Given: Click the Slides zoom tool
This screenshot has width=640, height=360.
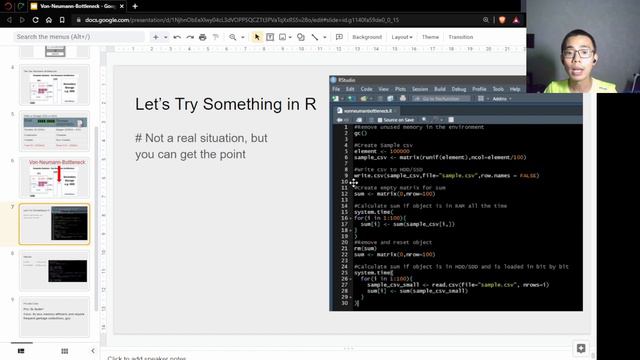Looking at the screenshot, I should tap(233, 37).
